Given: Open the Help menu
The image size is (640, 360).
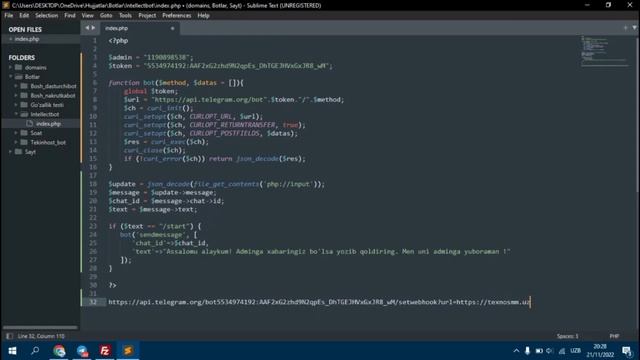Looking at the screenshot, I should [x=203, y=16].
